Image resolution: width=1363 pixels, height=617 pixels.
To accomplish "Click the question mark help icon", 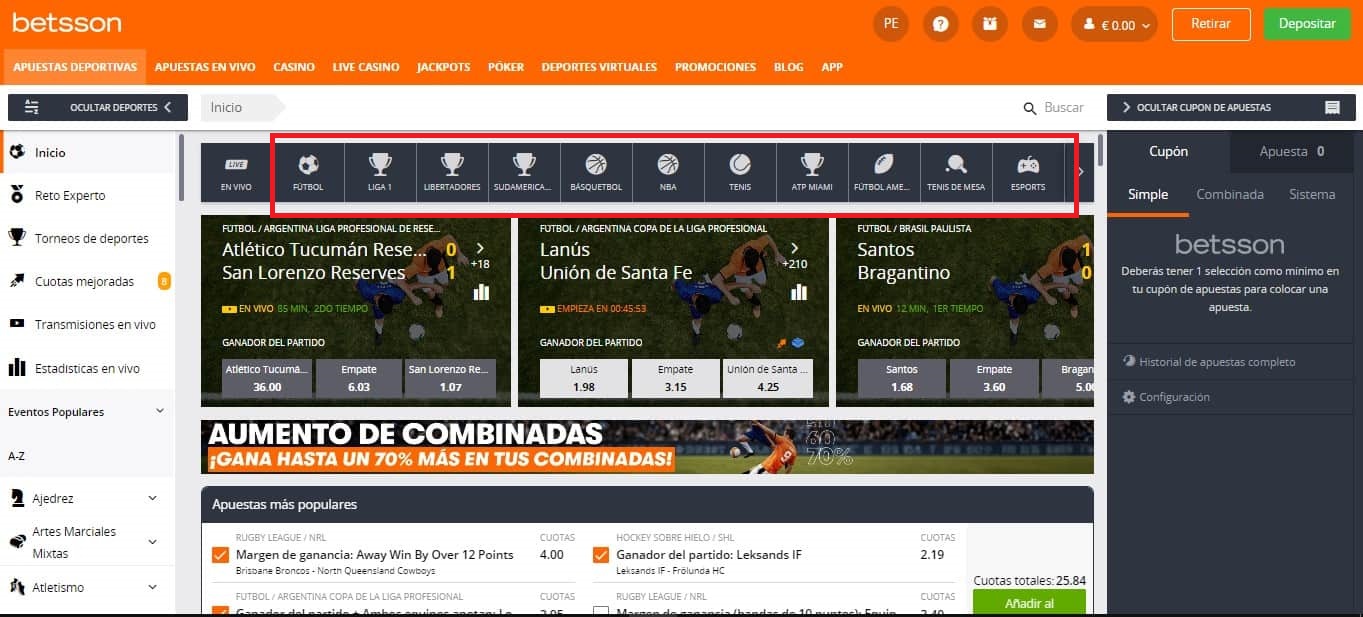I will pyautogui.click(x=940, y=23).
